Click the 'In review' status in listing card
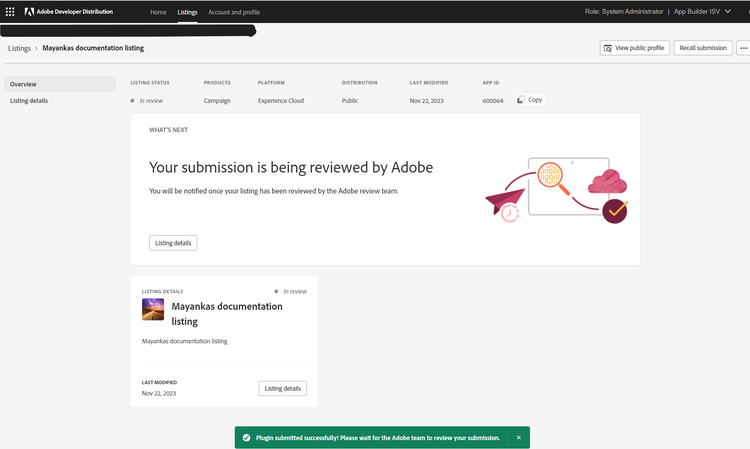 (290, 291)
